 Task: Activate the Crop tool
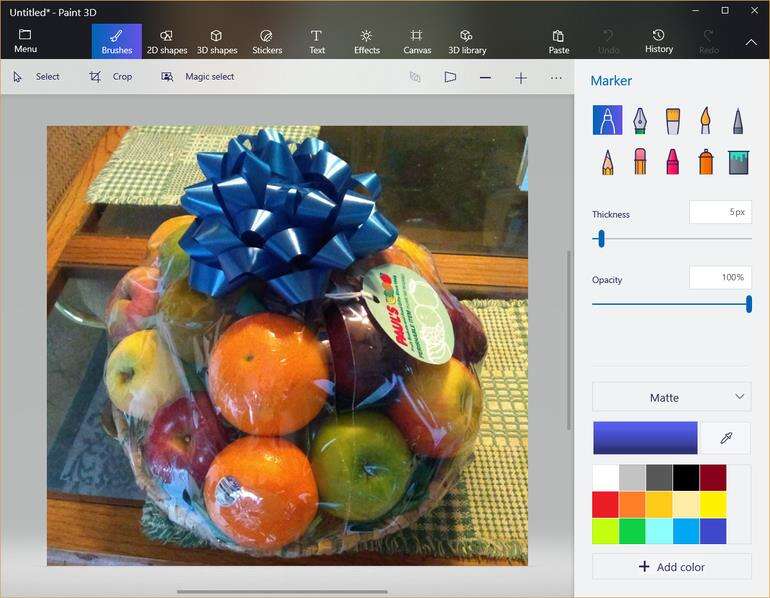coord(110,77)
